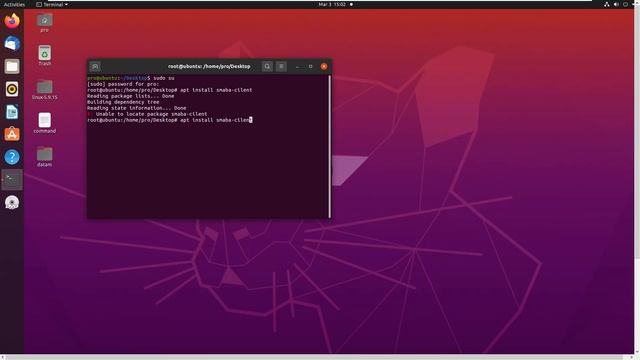Open network status icon in top bar

click(607, 4)
